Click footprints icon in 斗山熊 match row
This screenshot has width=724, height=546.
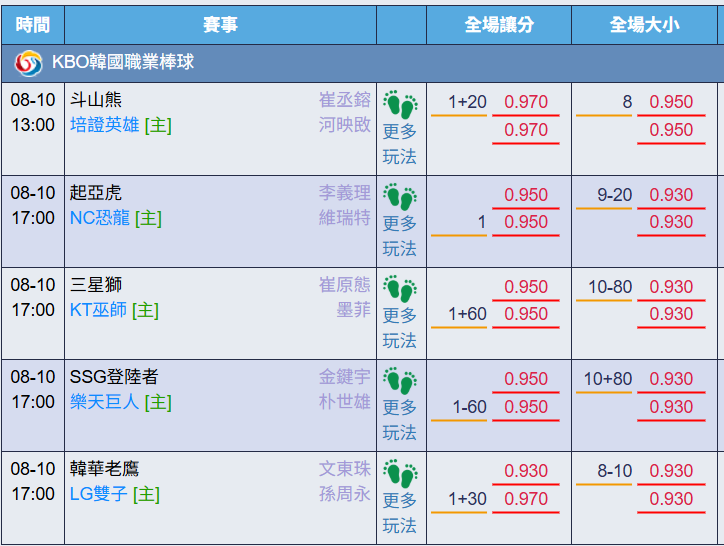[x=400, y=104]
